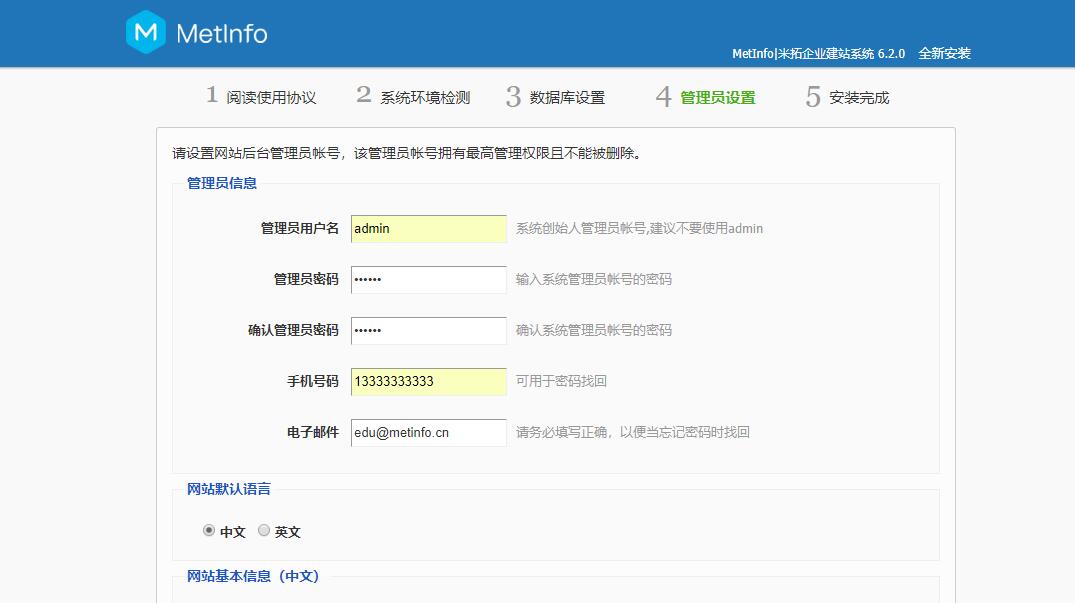Focus the 确认管理员密码 field
This screenshot has height=603, width=1075.
click(x=428, y=330)
